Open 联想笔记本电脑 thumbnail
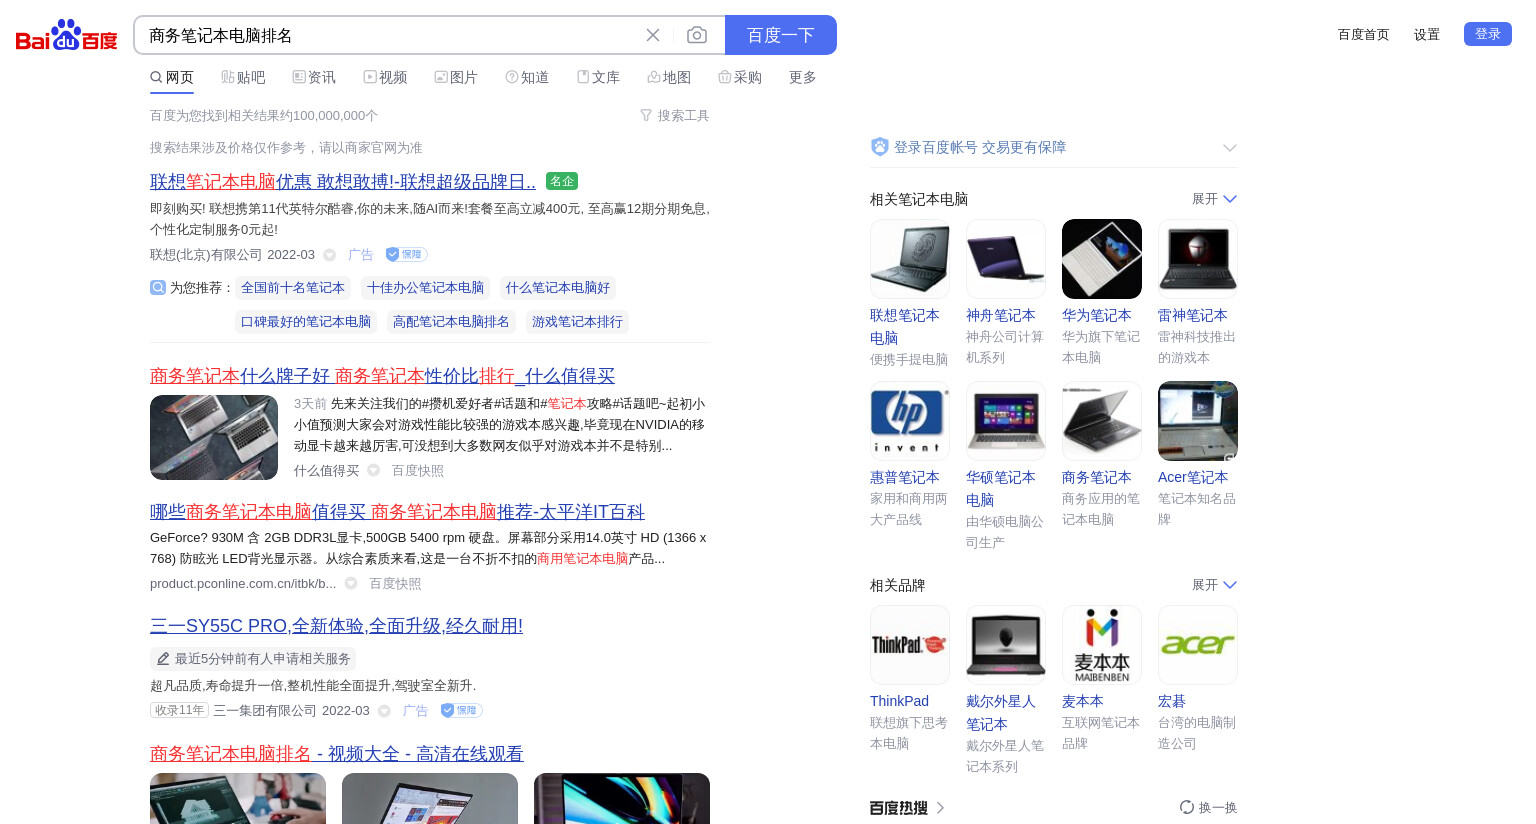The height and width of the screenshot is (824, 1536). 910,259
